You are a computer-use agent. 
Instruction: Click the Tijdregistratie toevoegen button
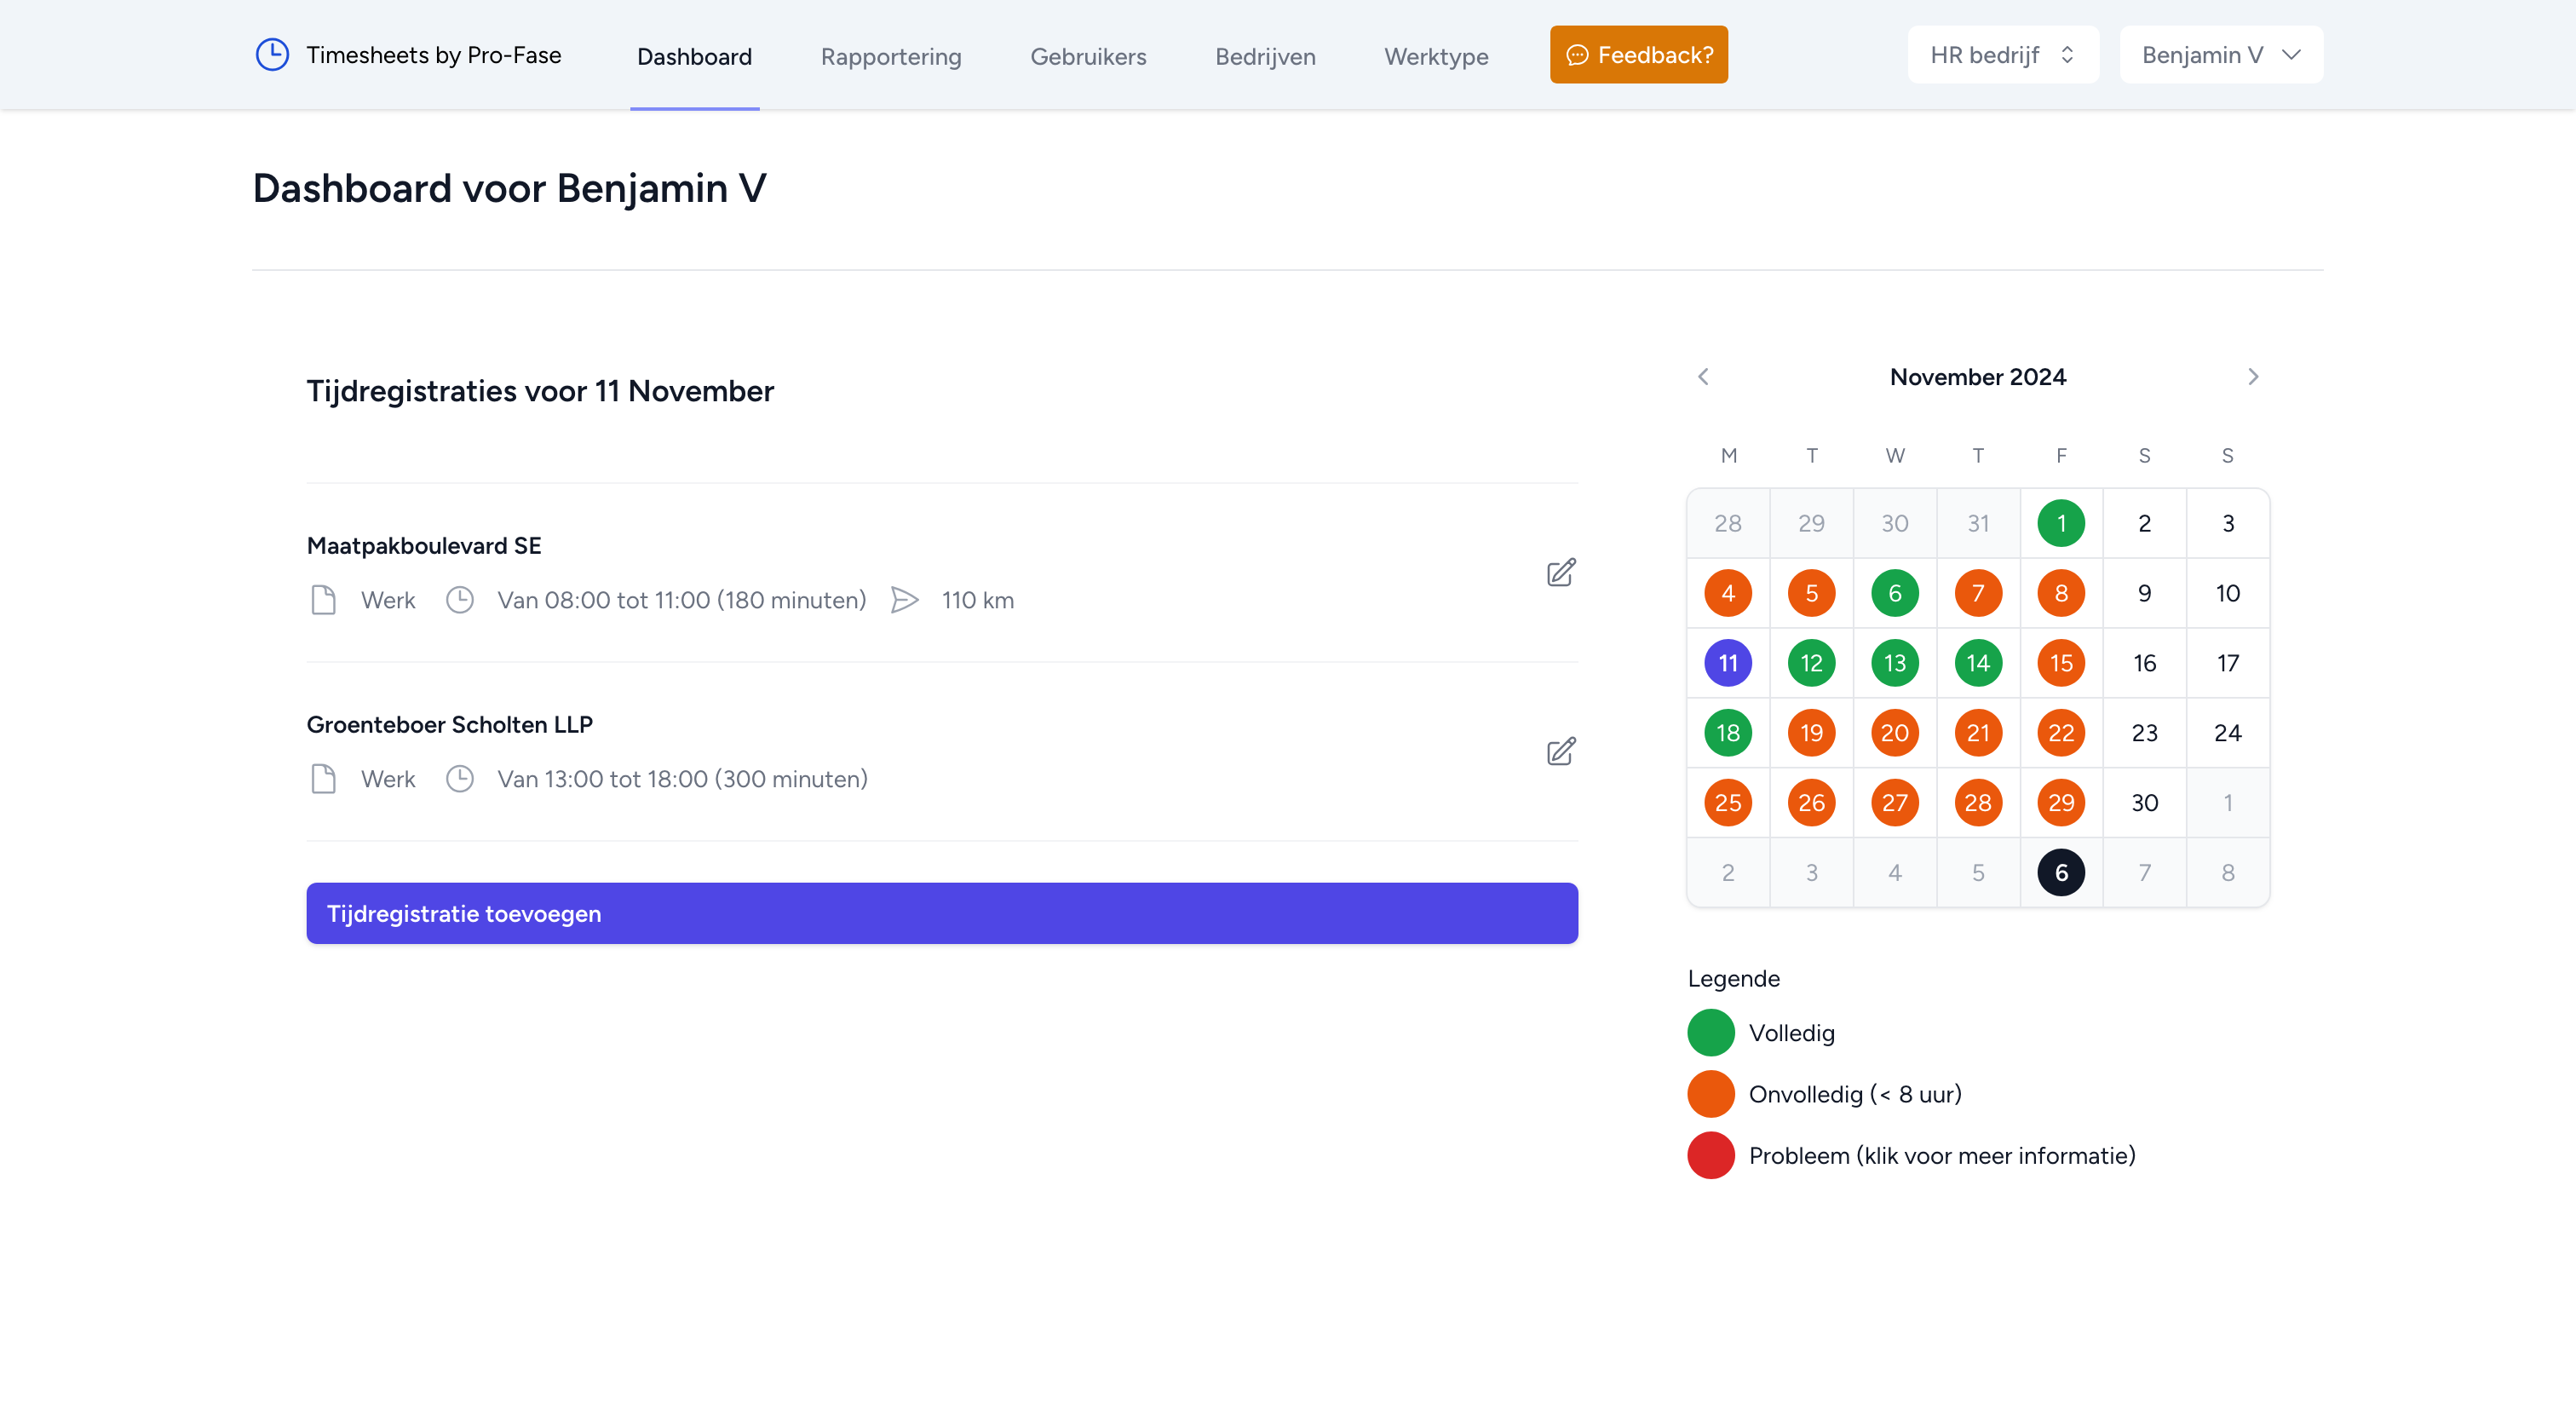coord(941,913)
